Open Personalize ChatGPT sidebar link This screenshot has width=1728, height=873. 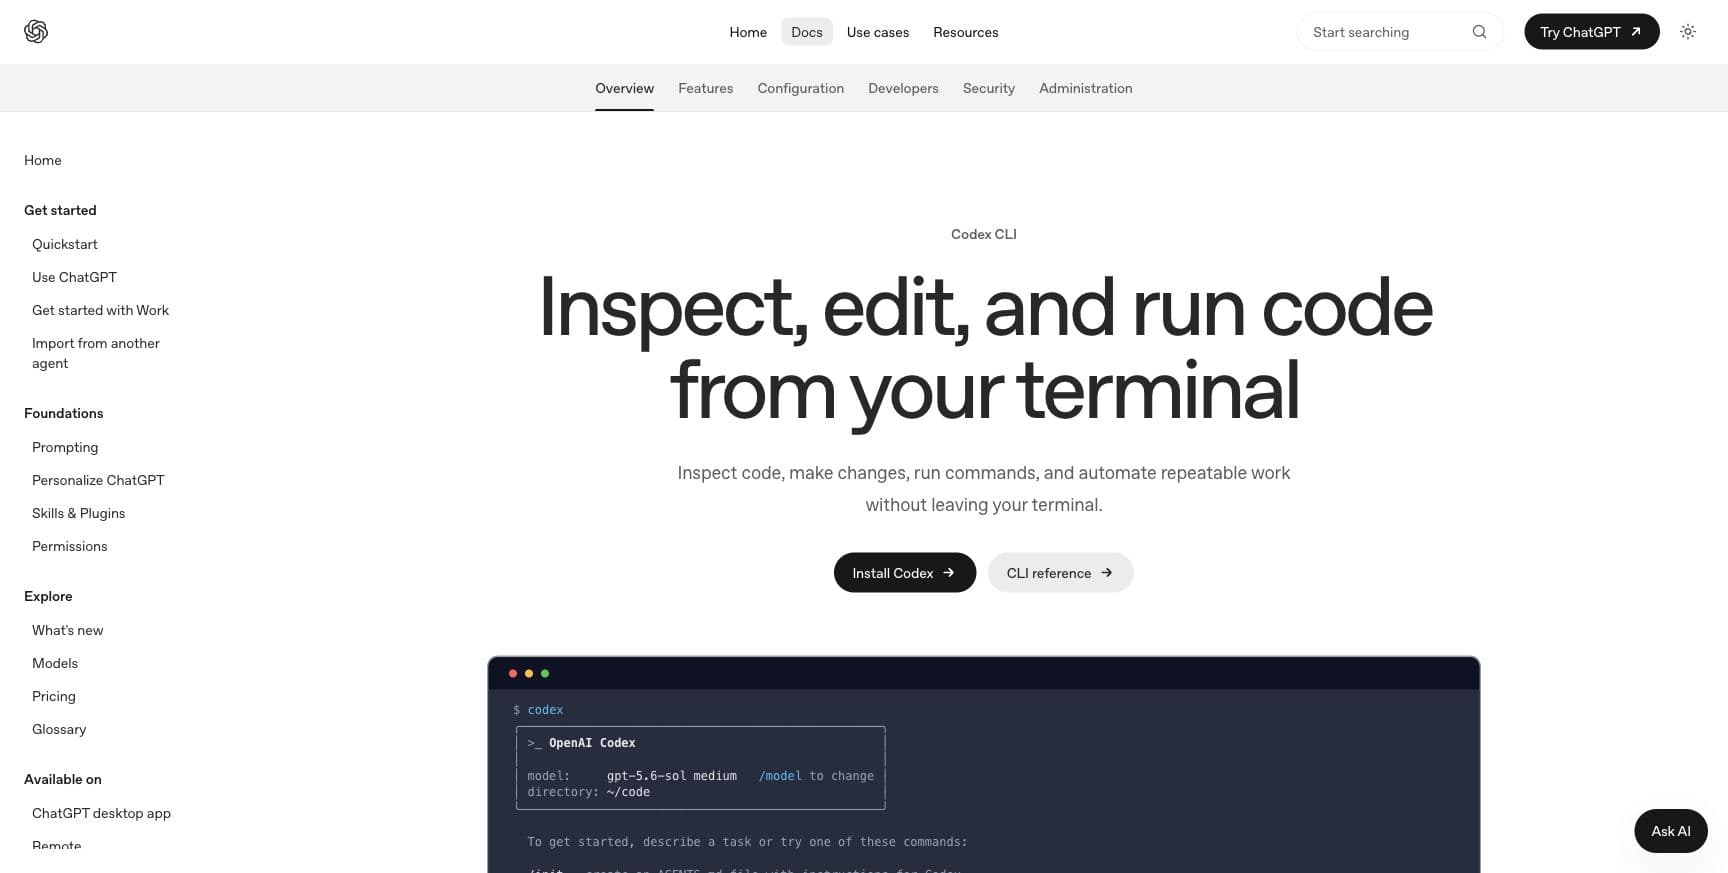point(98,480)
